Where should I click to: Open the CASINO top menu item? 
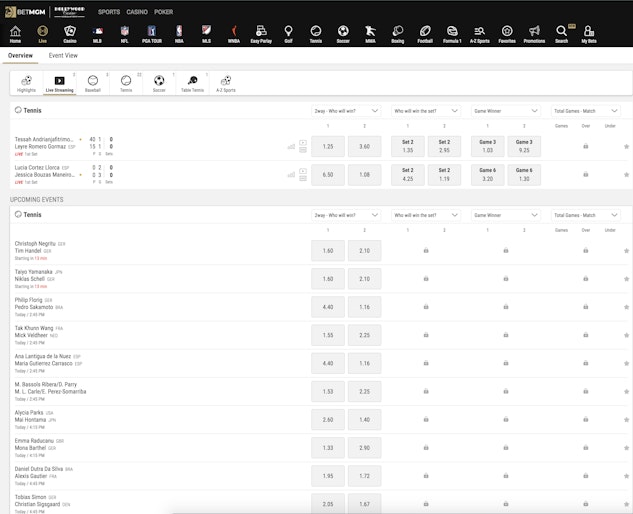click(137, 12)
